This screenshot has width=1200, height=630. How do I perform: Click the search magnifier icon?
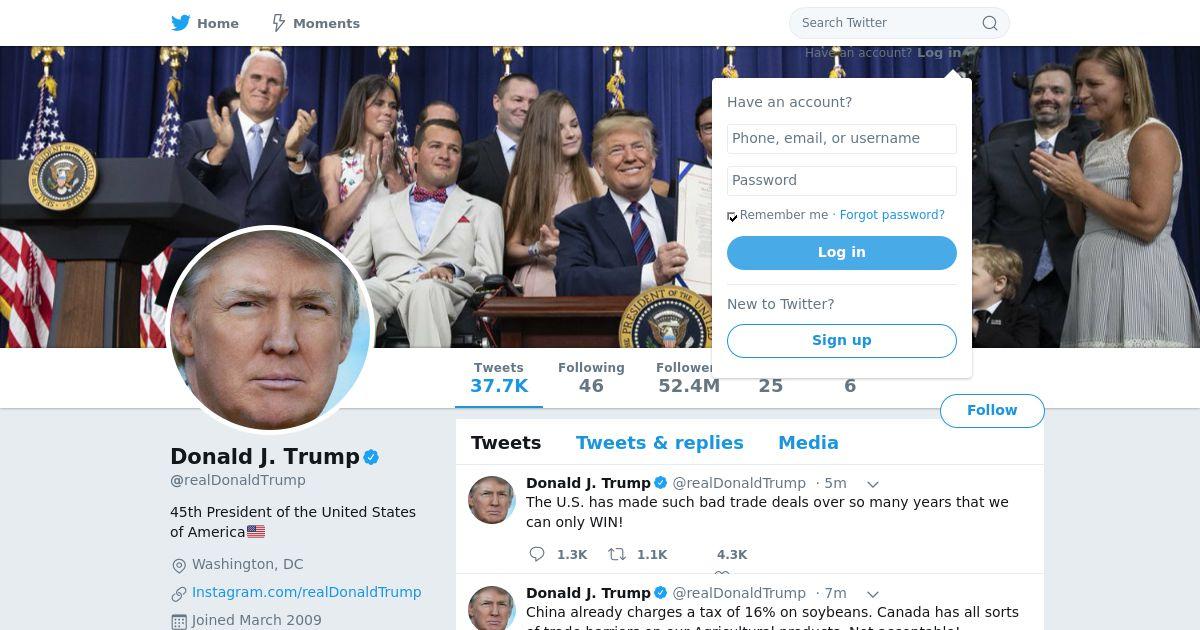[989, 23]
